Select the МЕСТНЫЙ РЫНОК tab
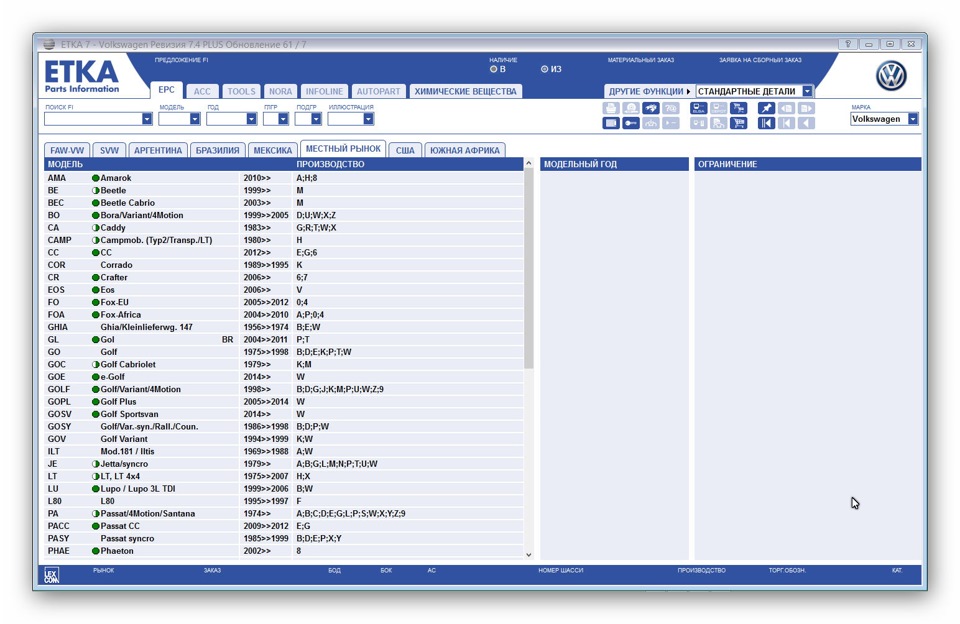Screen dimensions: 960x624 343,148
